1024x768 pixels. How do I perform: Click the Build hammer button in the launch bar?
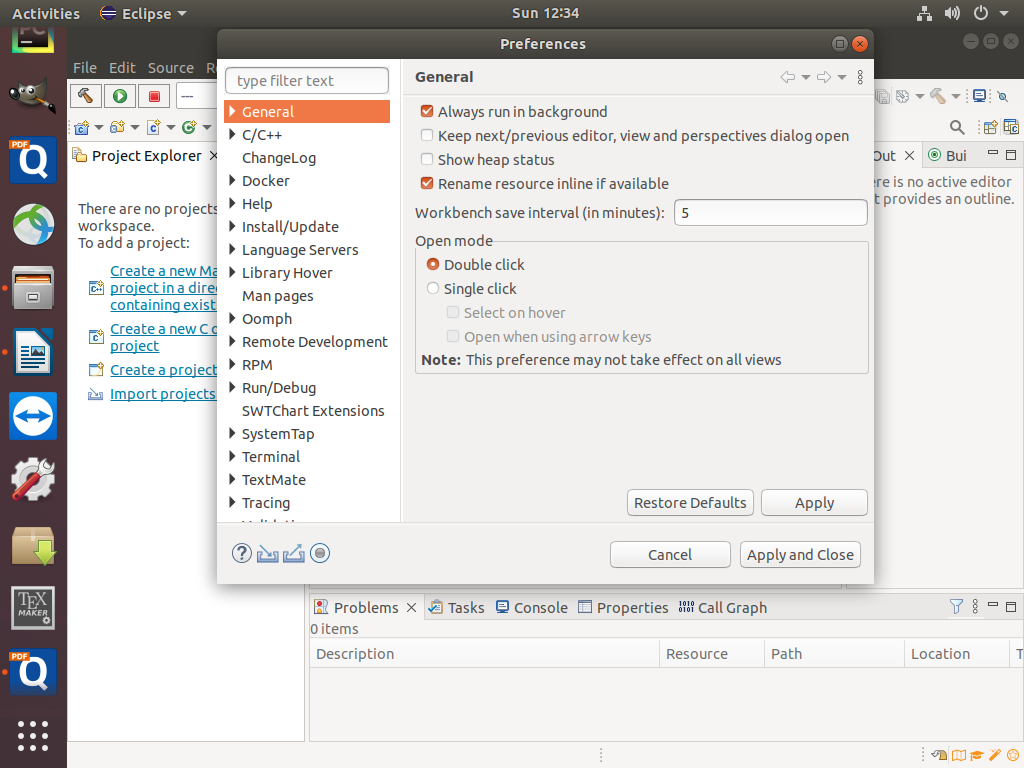click(86, 96)
